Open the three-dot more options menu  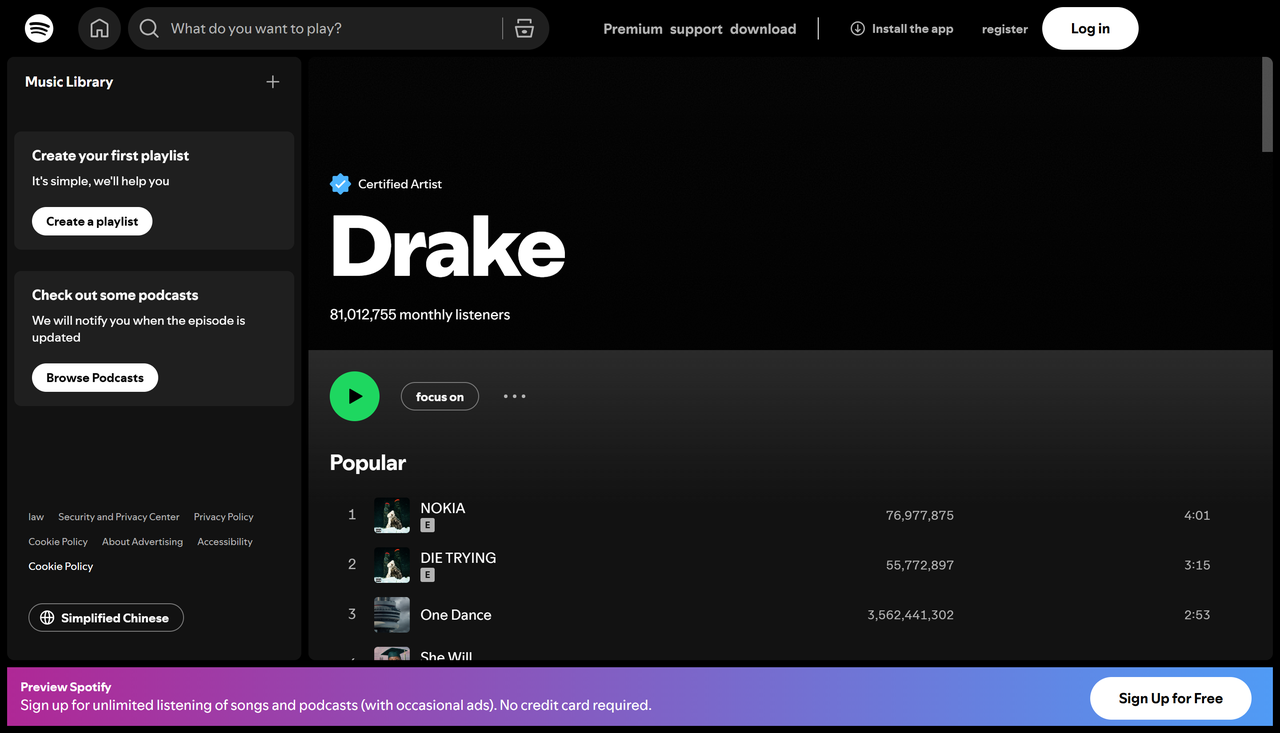(514, 396)
